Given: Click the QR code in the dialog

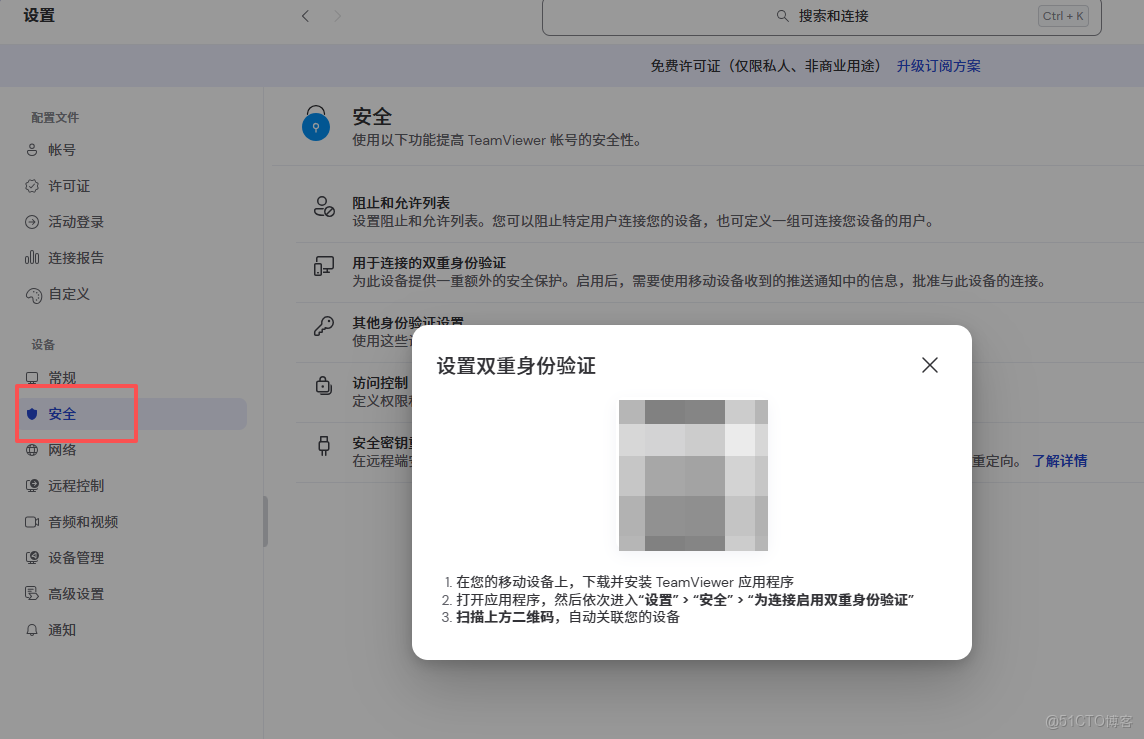Looking at the screenshot, I should coord(693,477).
